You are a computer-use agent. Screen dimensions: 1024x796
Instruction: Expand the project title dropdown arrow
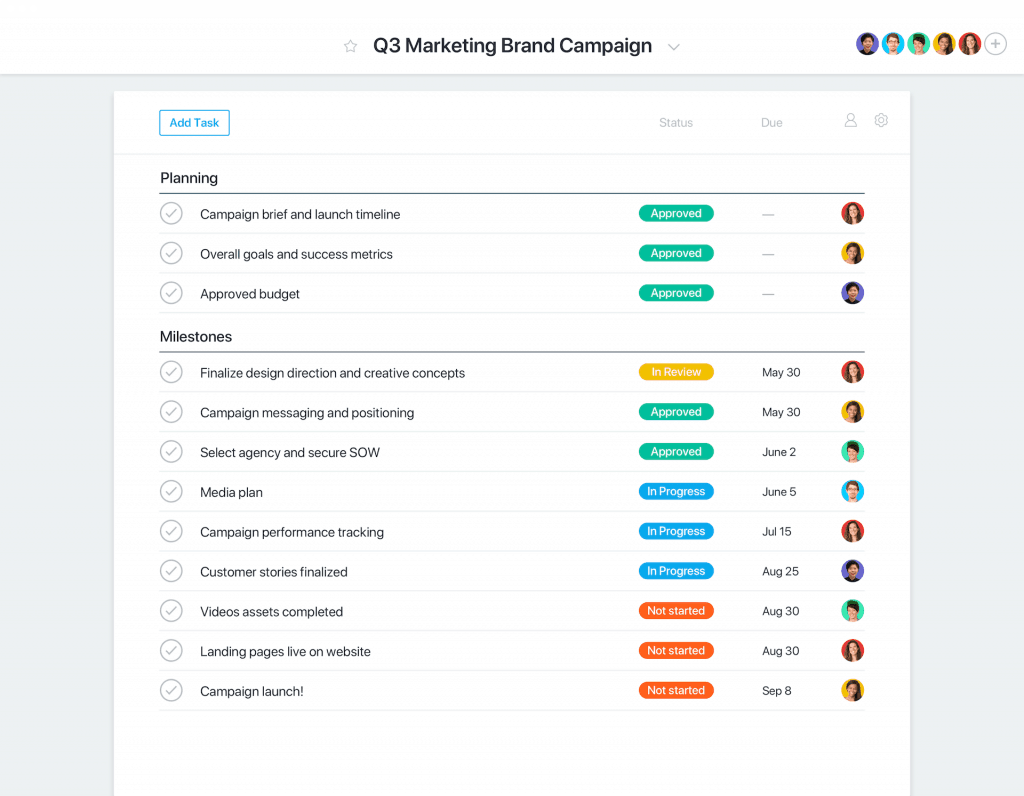pos(674,46)
